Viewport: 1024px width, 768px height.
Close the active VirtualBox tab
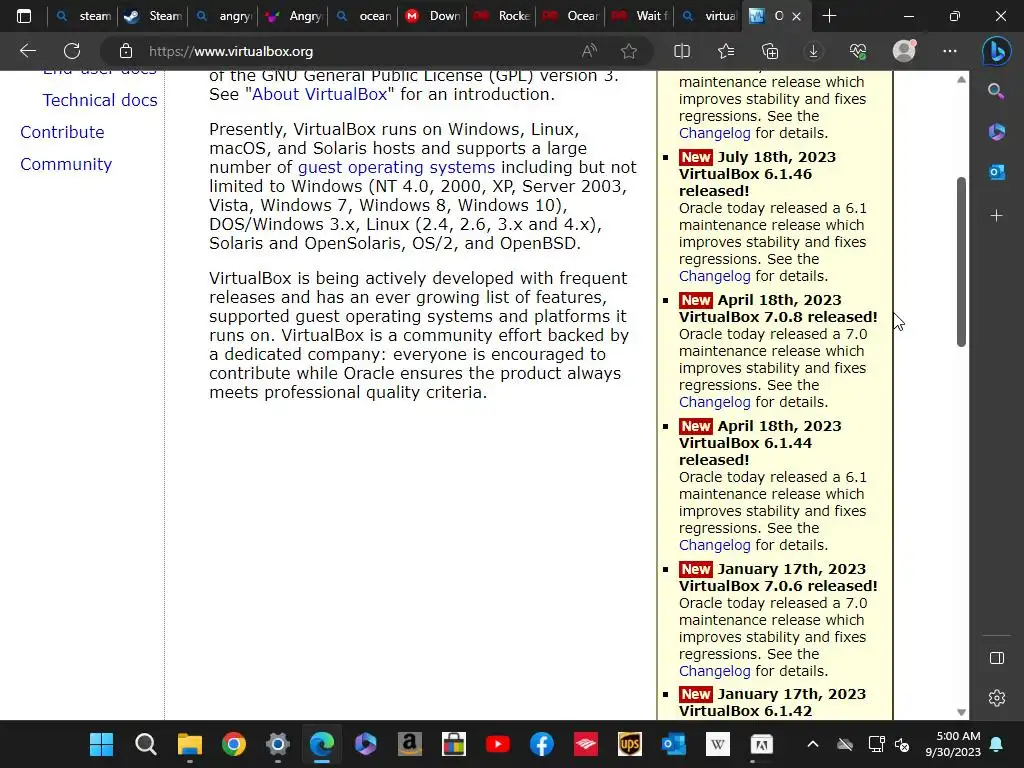pyautogui.click(x=796, y=16)
